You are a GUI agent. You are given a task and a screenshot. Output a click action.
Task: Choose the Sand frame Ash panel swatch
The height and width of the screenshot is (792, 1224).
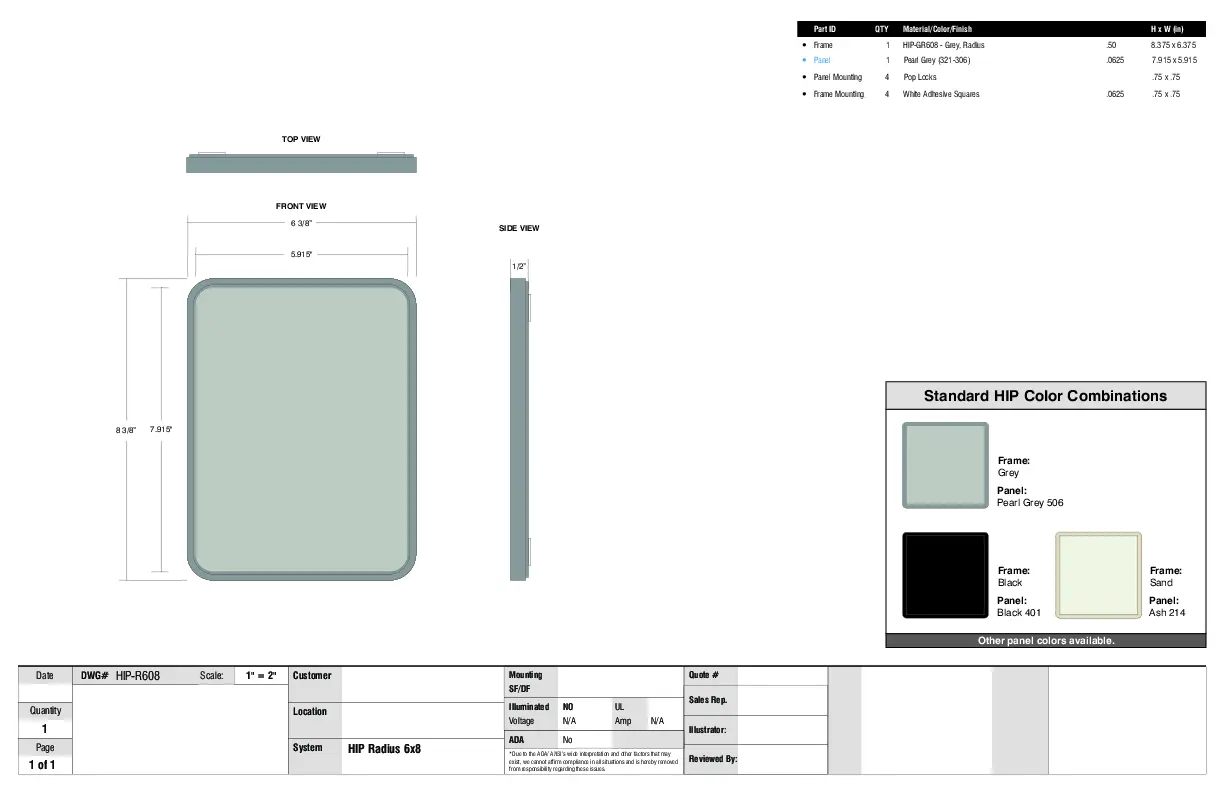coord(1098,575)
